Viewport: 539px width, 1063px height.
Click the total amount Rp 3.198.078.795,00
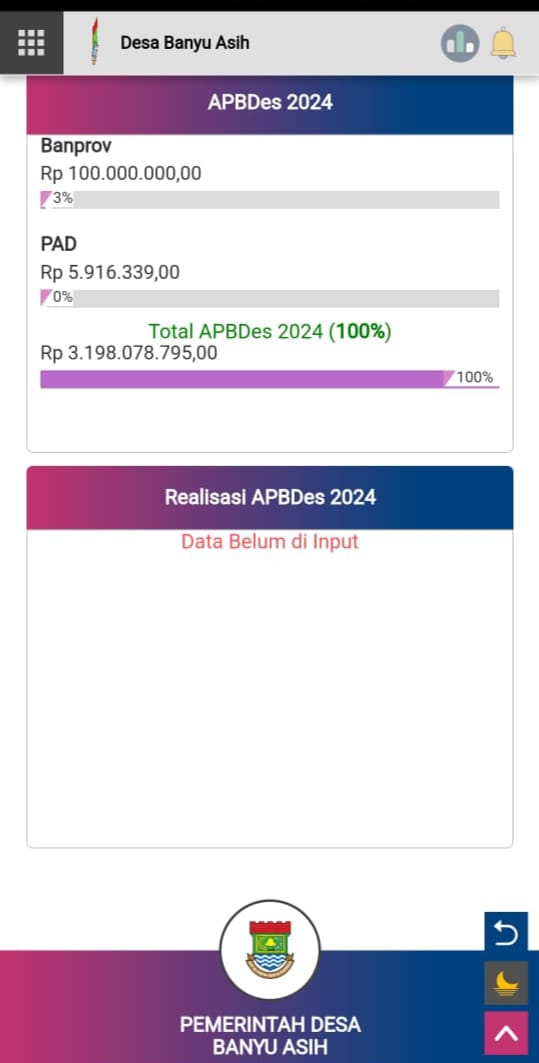(x=129, y=353)
